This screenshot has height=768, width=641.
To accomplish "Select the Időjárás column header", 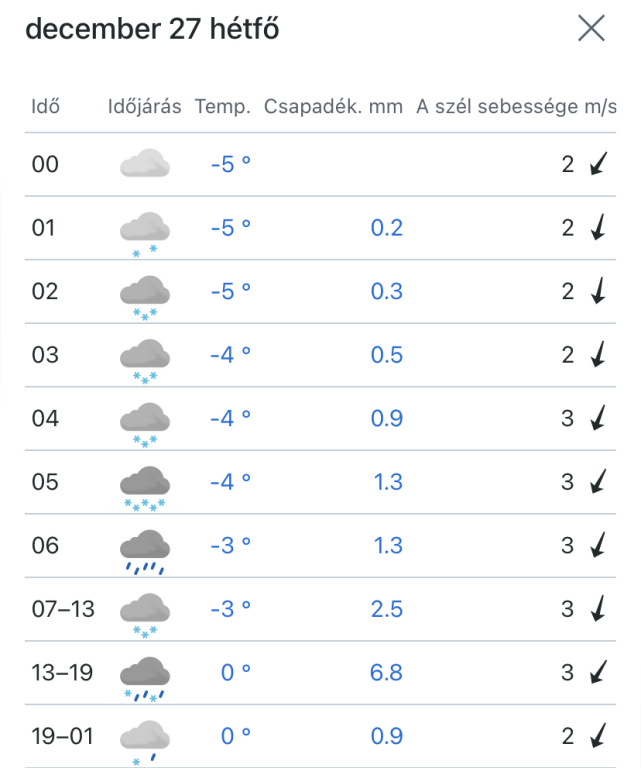I will click(x=144, y=107).
